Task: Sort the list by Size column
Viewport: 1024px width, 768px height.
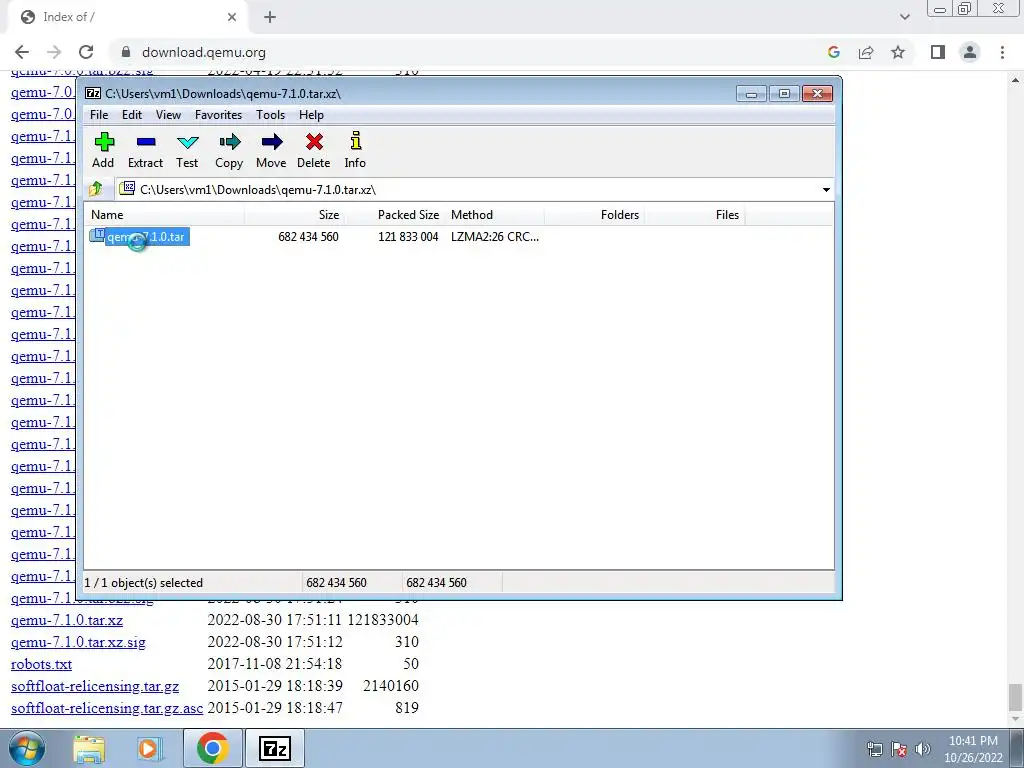Action: point(295,215)
